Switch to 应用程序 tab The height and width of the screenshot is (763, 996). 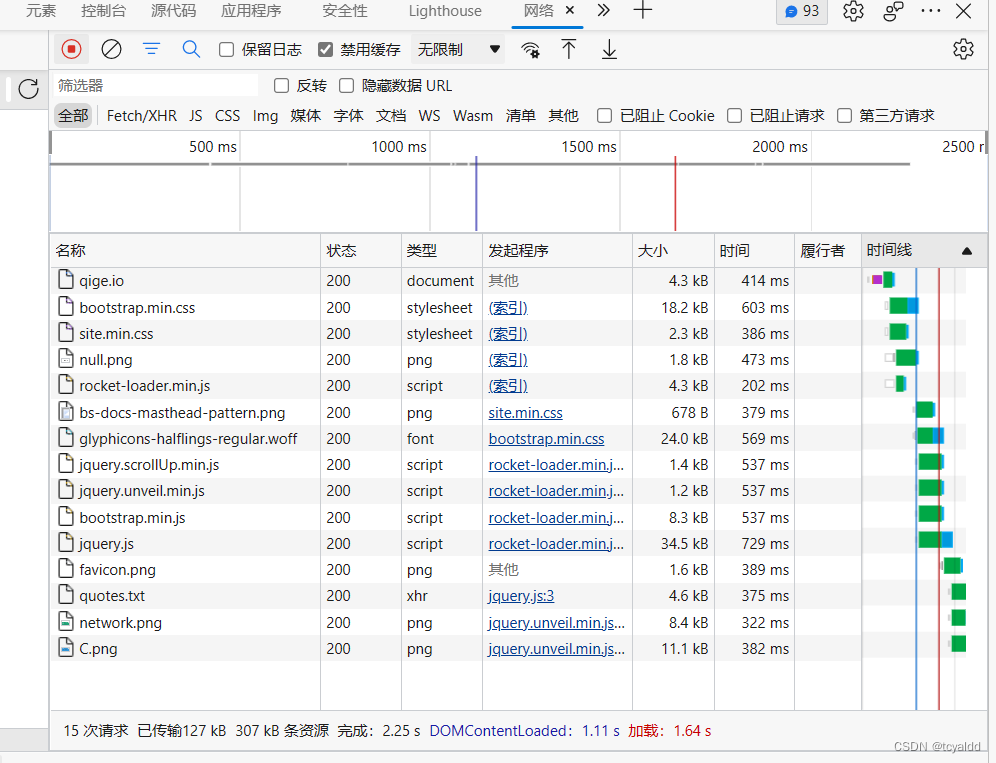coord(252,11)
